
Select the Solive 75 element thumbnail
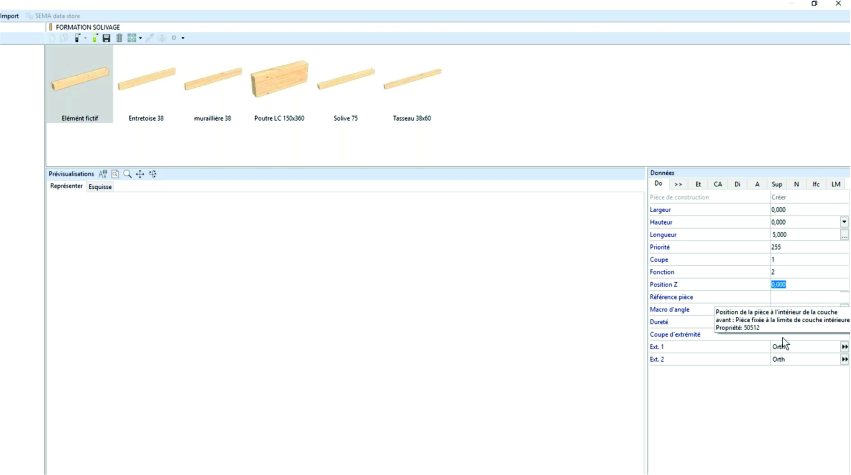(x=346, y=85)
